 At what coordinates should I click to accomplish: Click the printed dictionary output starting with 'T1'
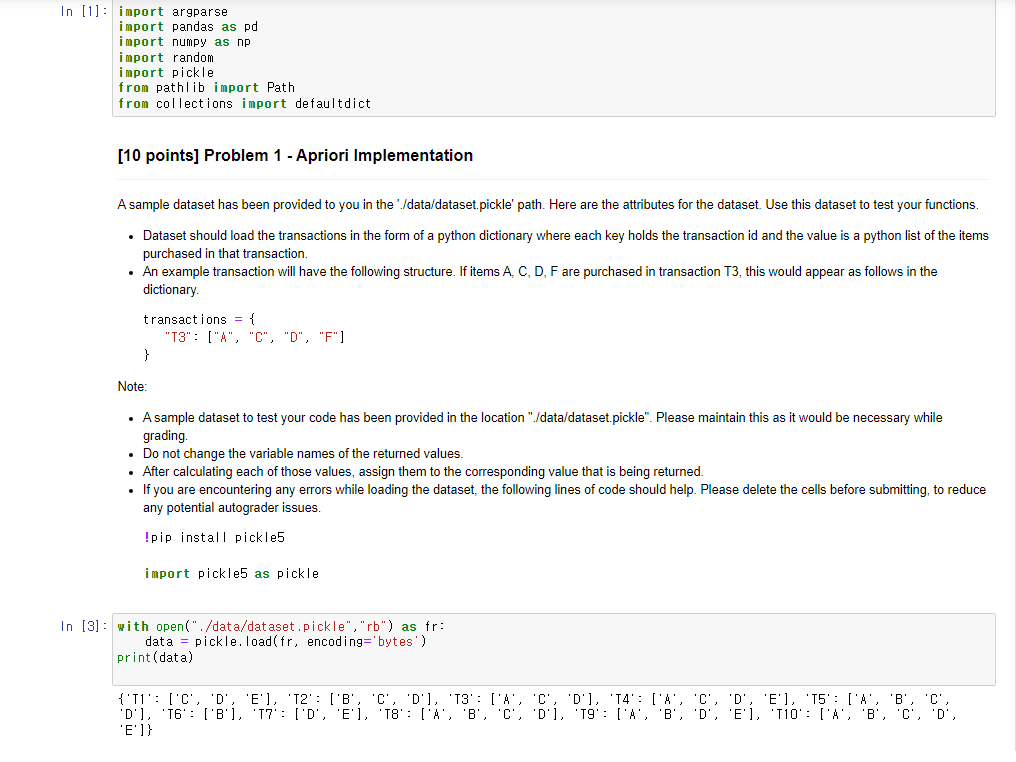click(538, 715)
